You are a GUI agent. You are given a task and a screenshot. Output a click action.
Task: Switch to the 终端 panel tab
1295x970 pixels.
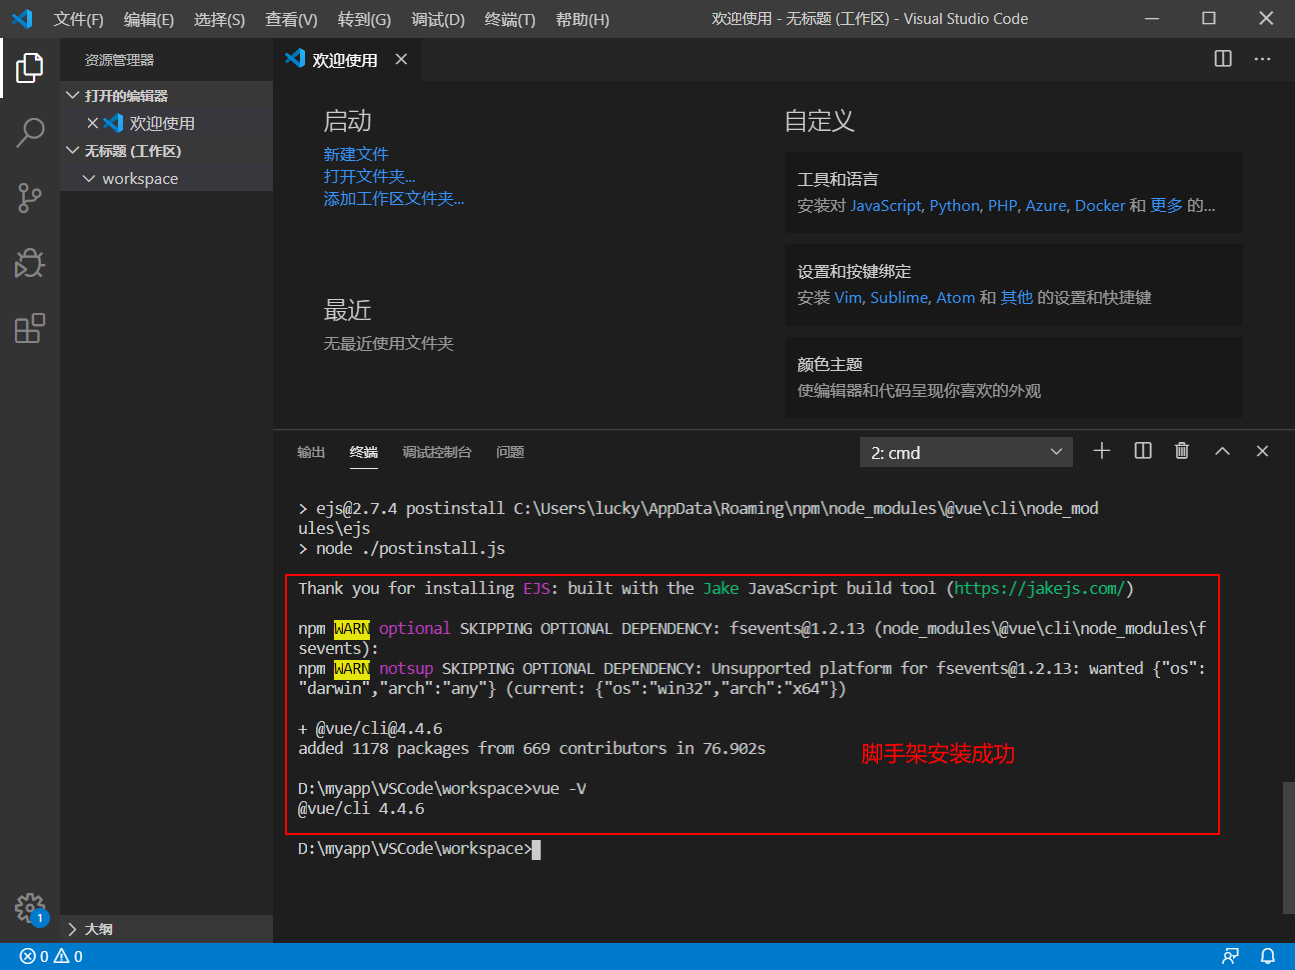[364, 452]
